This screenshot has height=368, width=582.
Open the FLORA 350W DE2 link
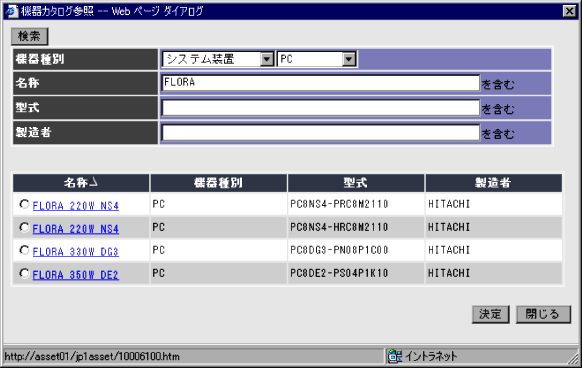point(76,275)
